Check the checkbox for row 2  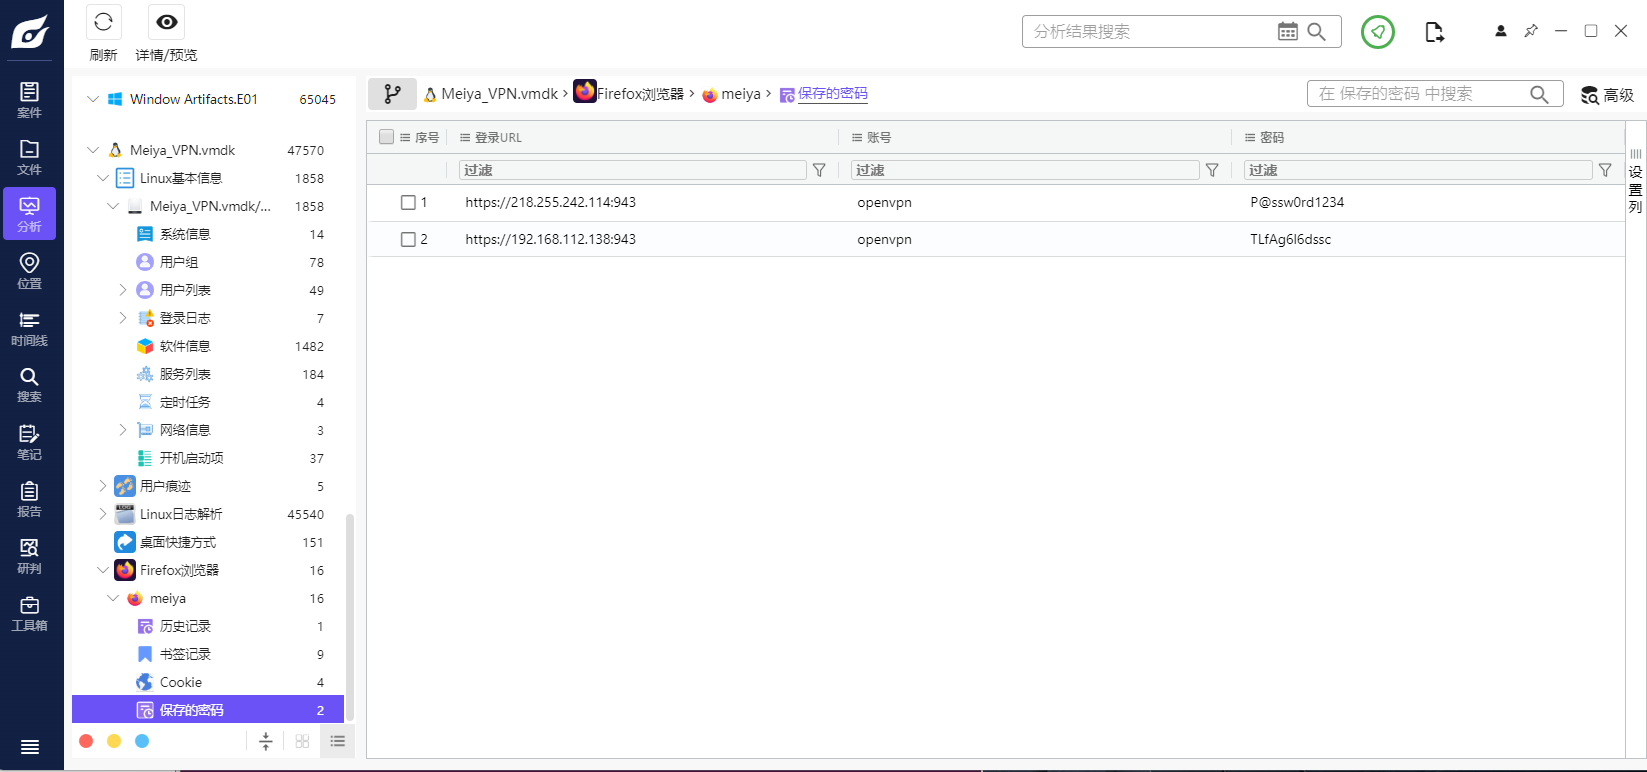(408, 239)
